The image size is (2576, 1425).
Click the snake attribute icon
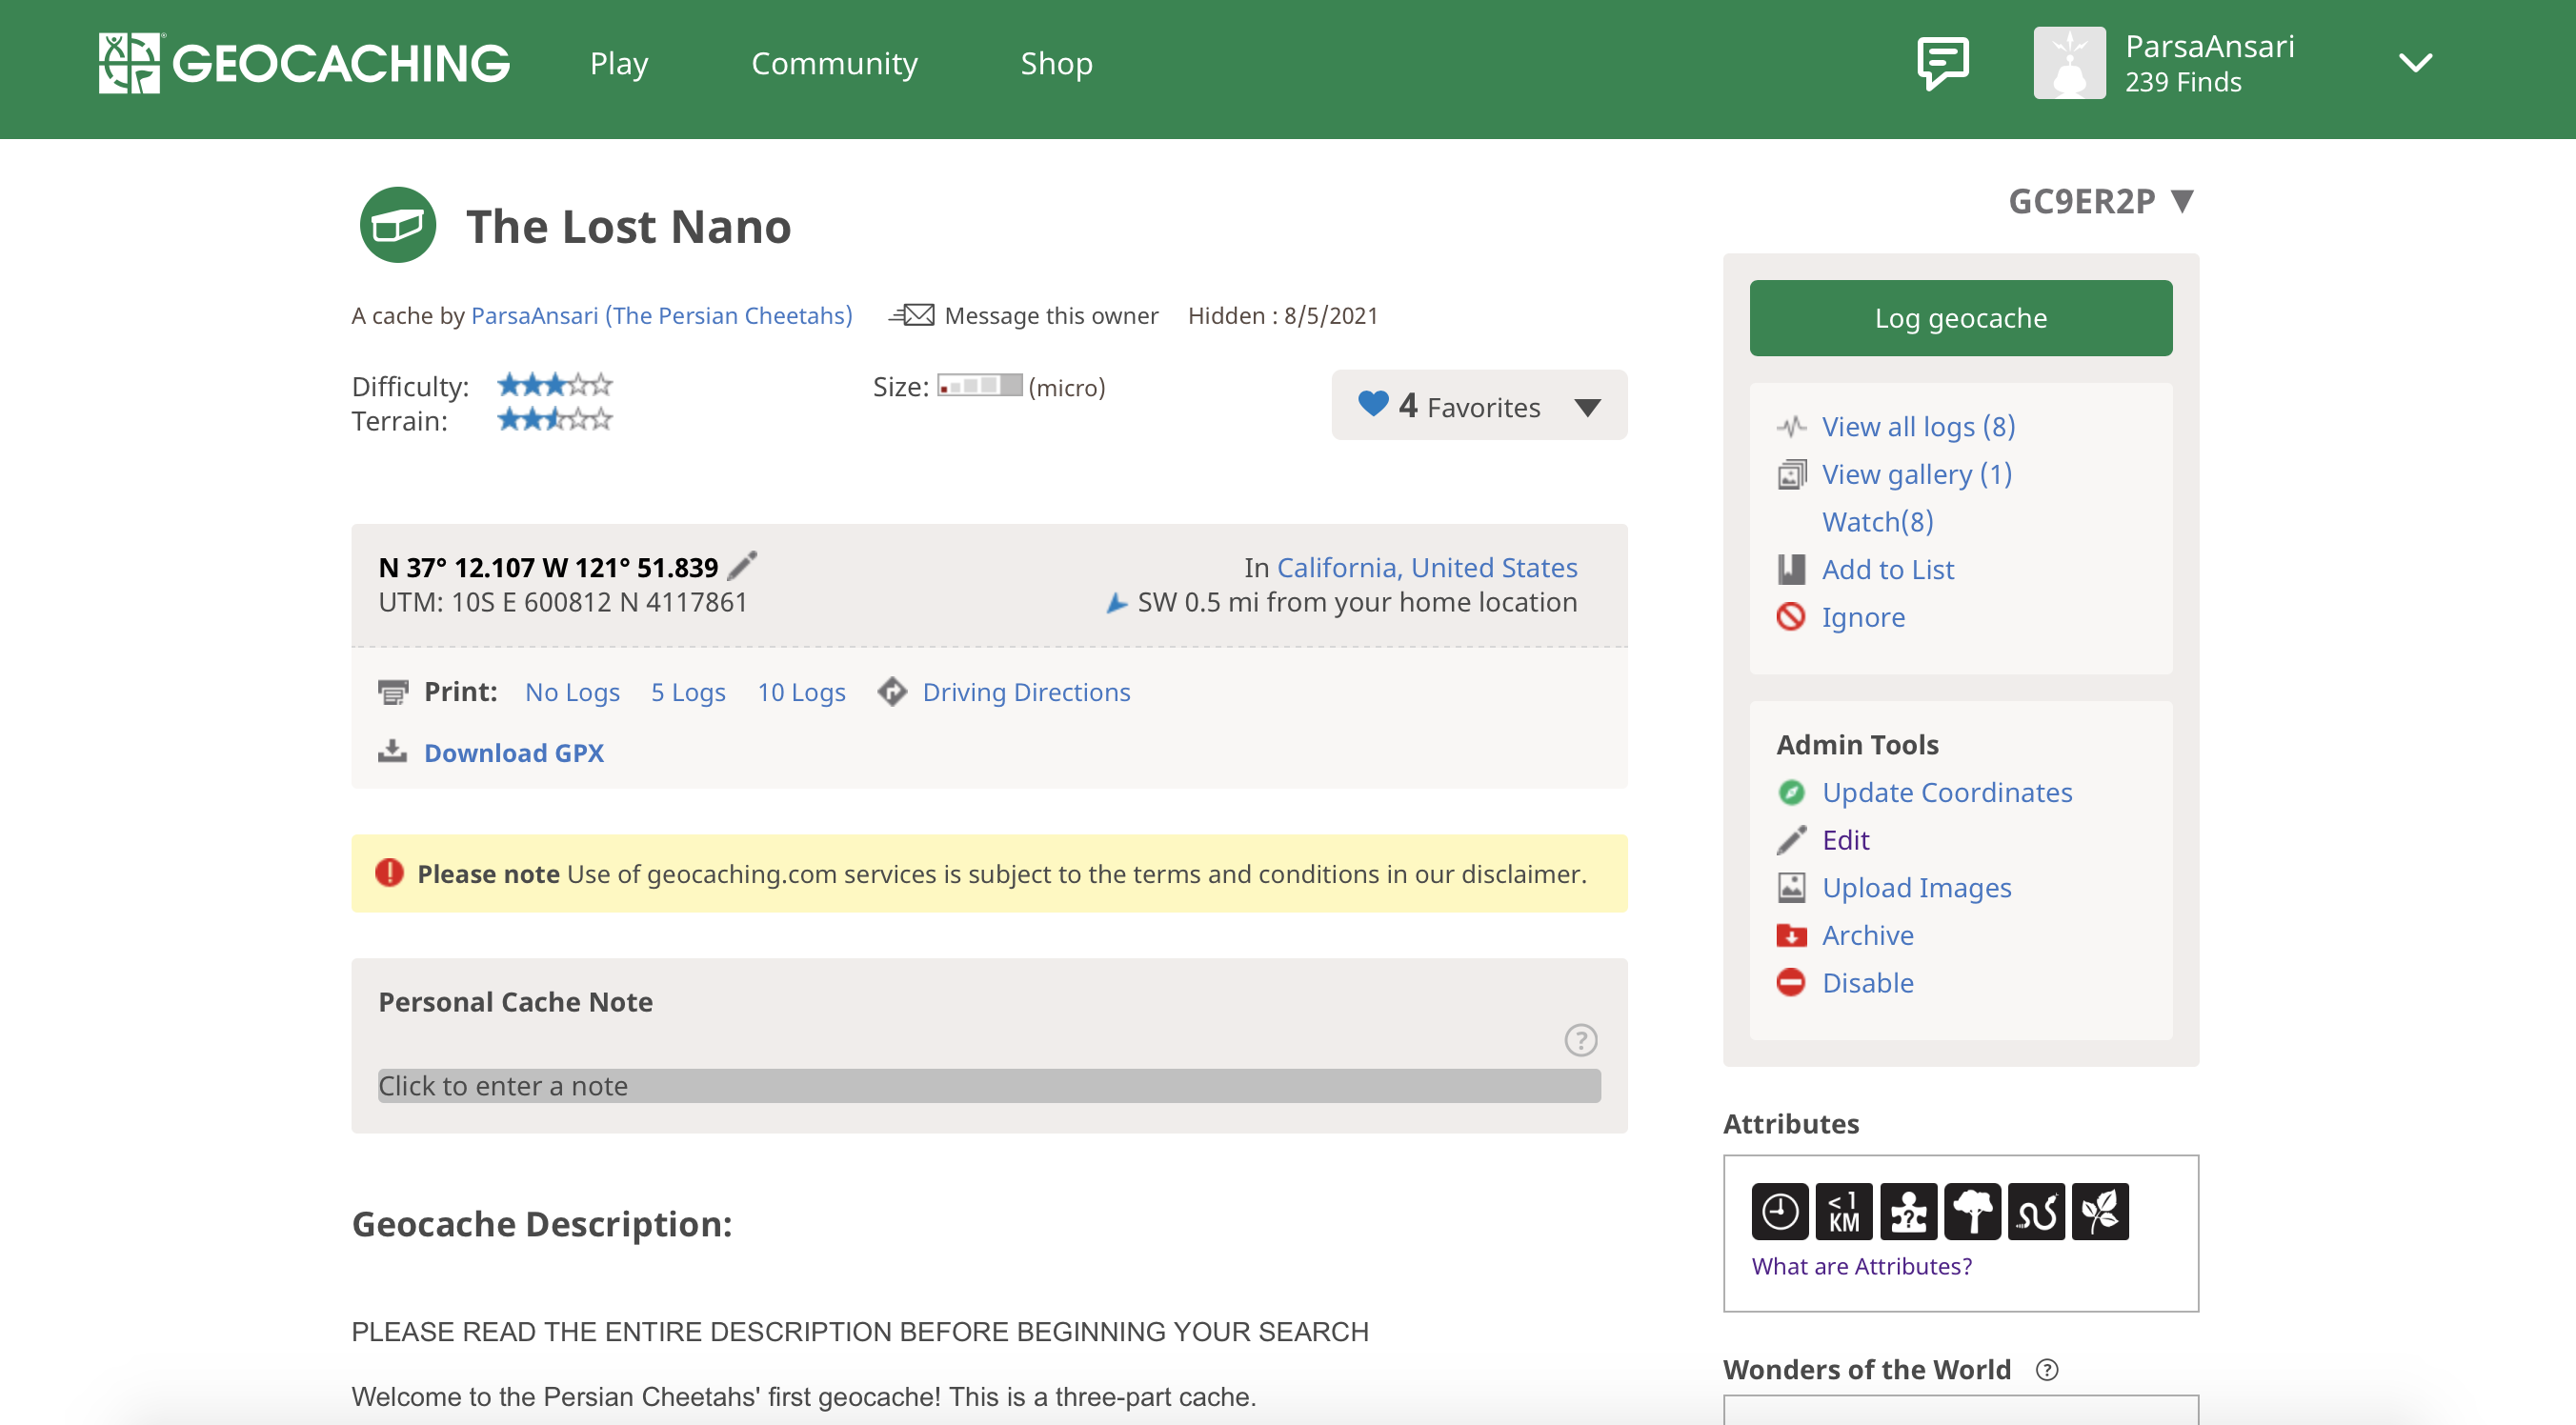[x=2036, y=1212]
